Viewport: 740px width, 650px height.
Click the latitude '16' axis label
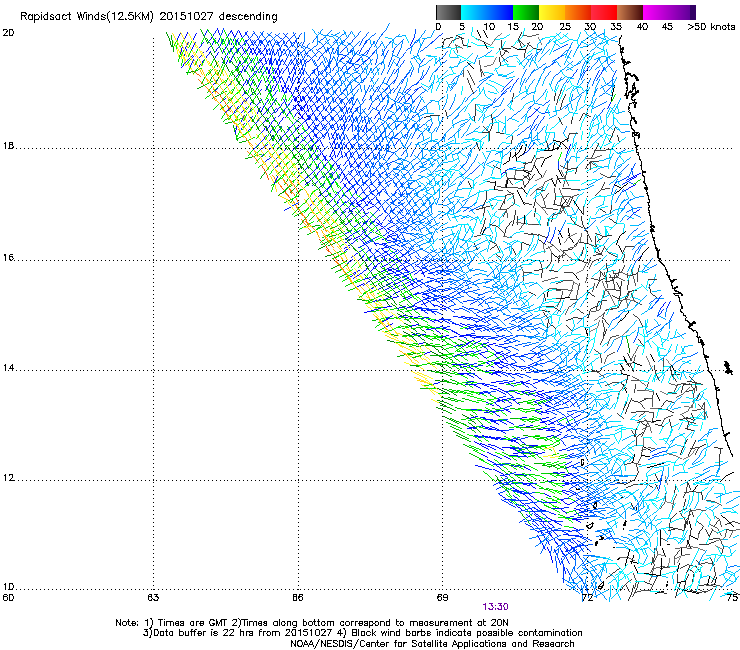[8, 257]
